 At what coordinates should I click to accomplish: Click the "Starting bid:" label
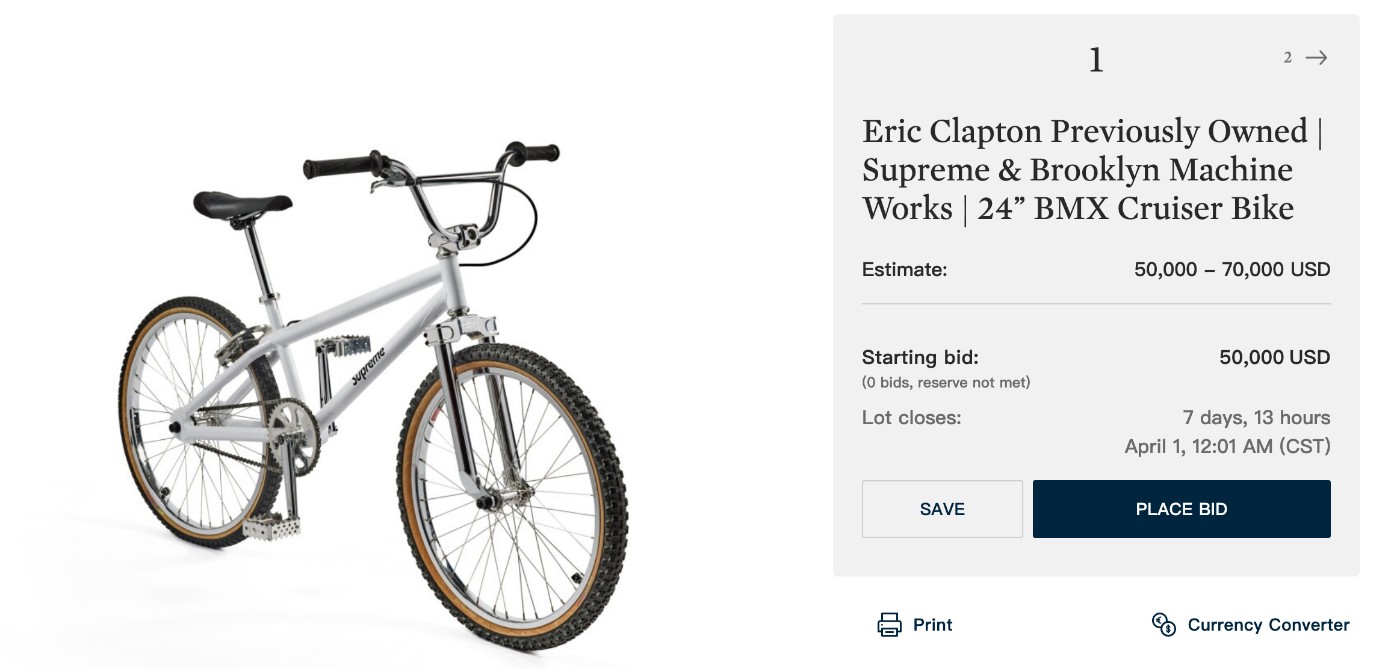tap(920, 357)
